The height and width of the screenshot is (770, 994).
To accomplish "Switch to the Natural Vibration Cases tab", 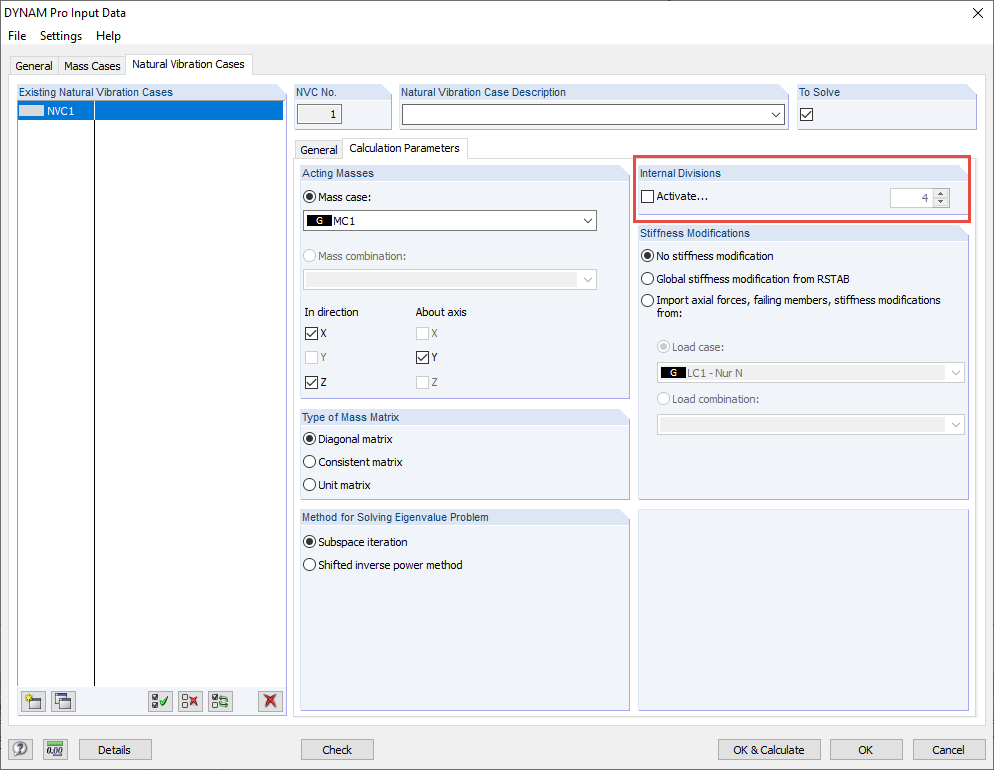I will [x=188, y=64].
